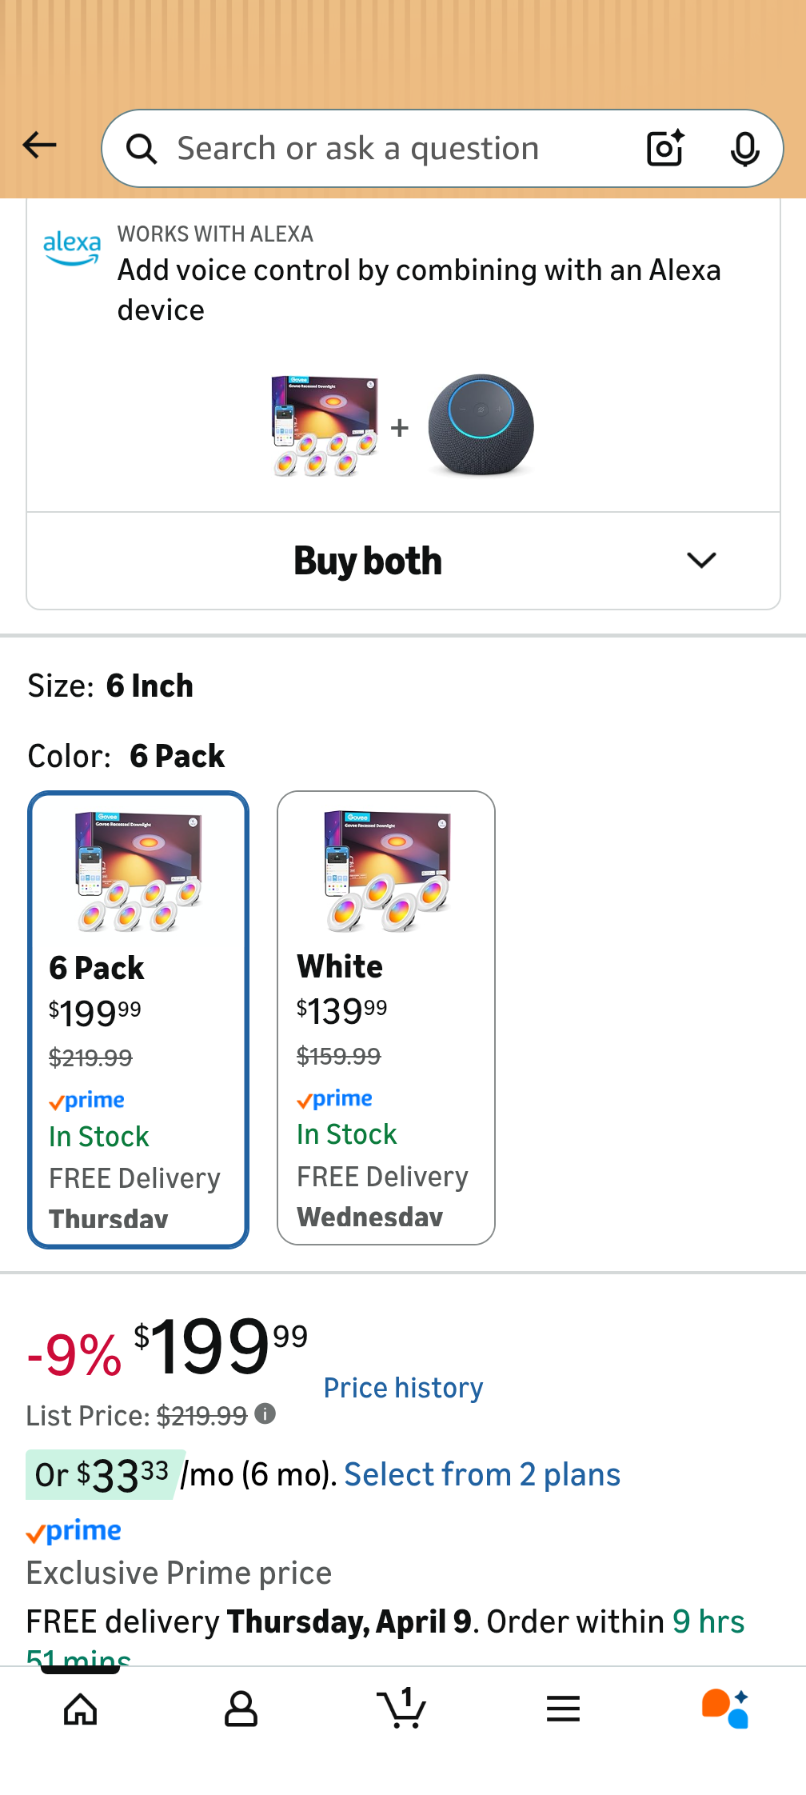Open the account profile tab
This screenshot has width=806, height=1795.
(241, 1710)
